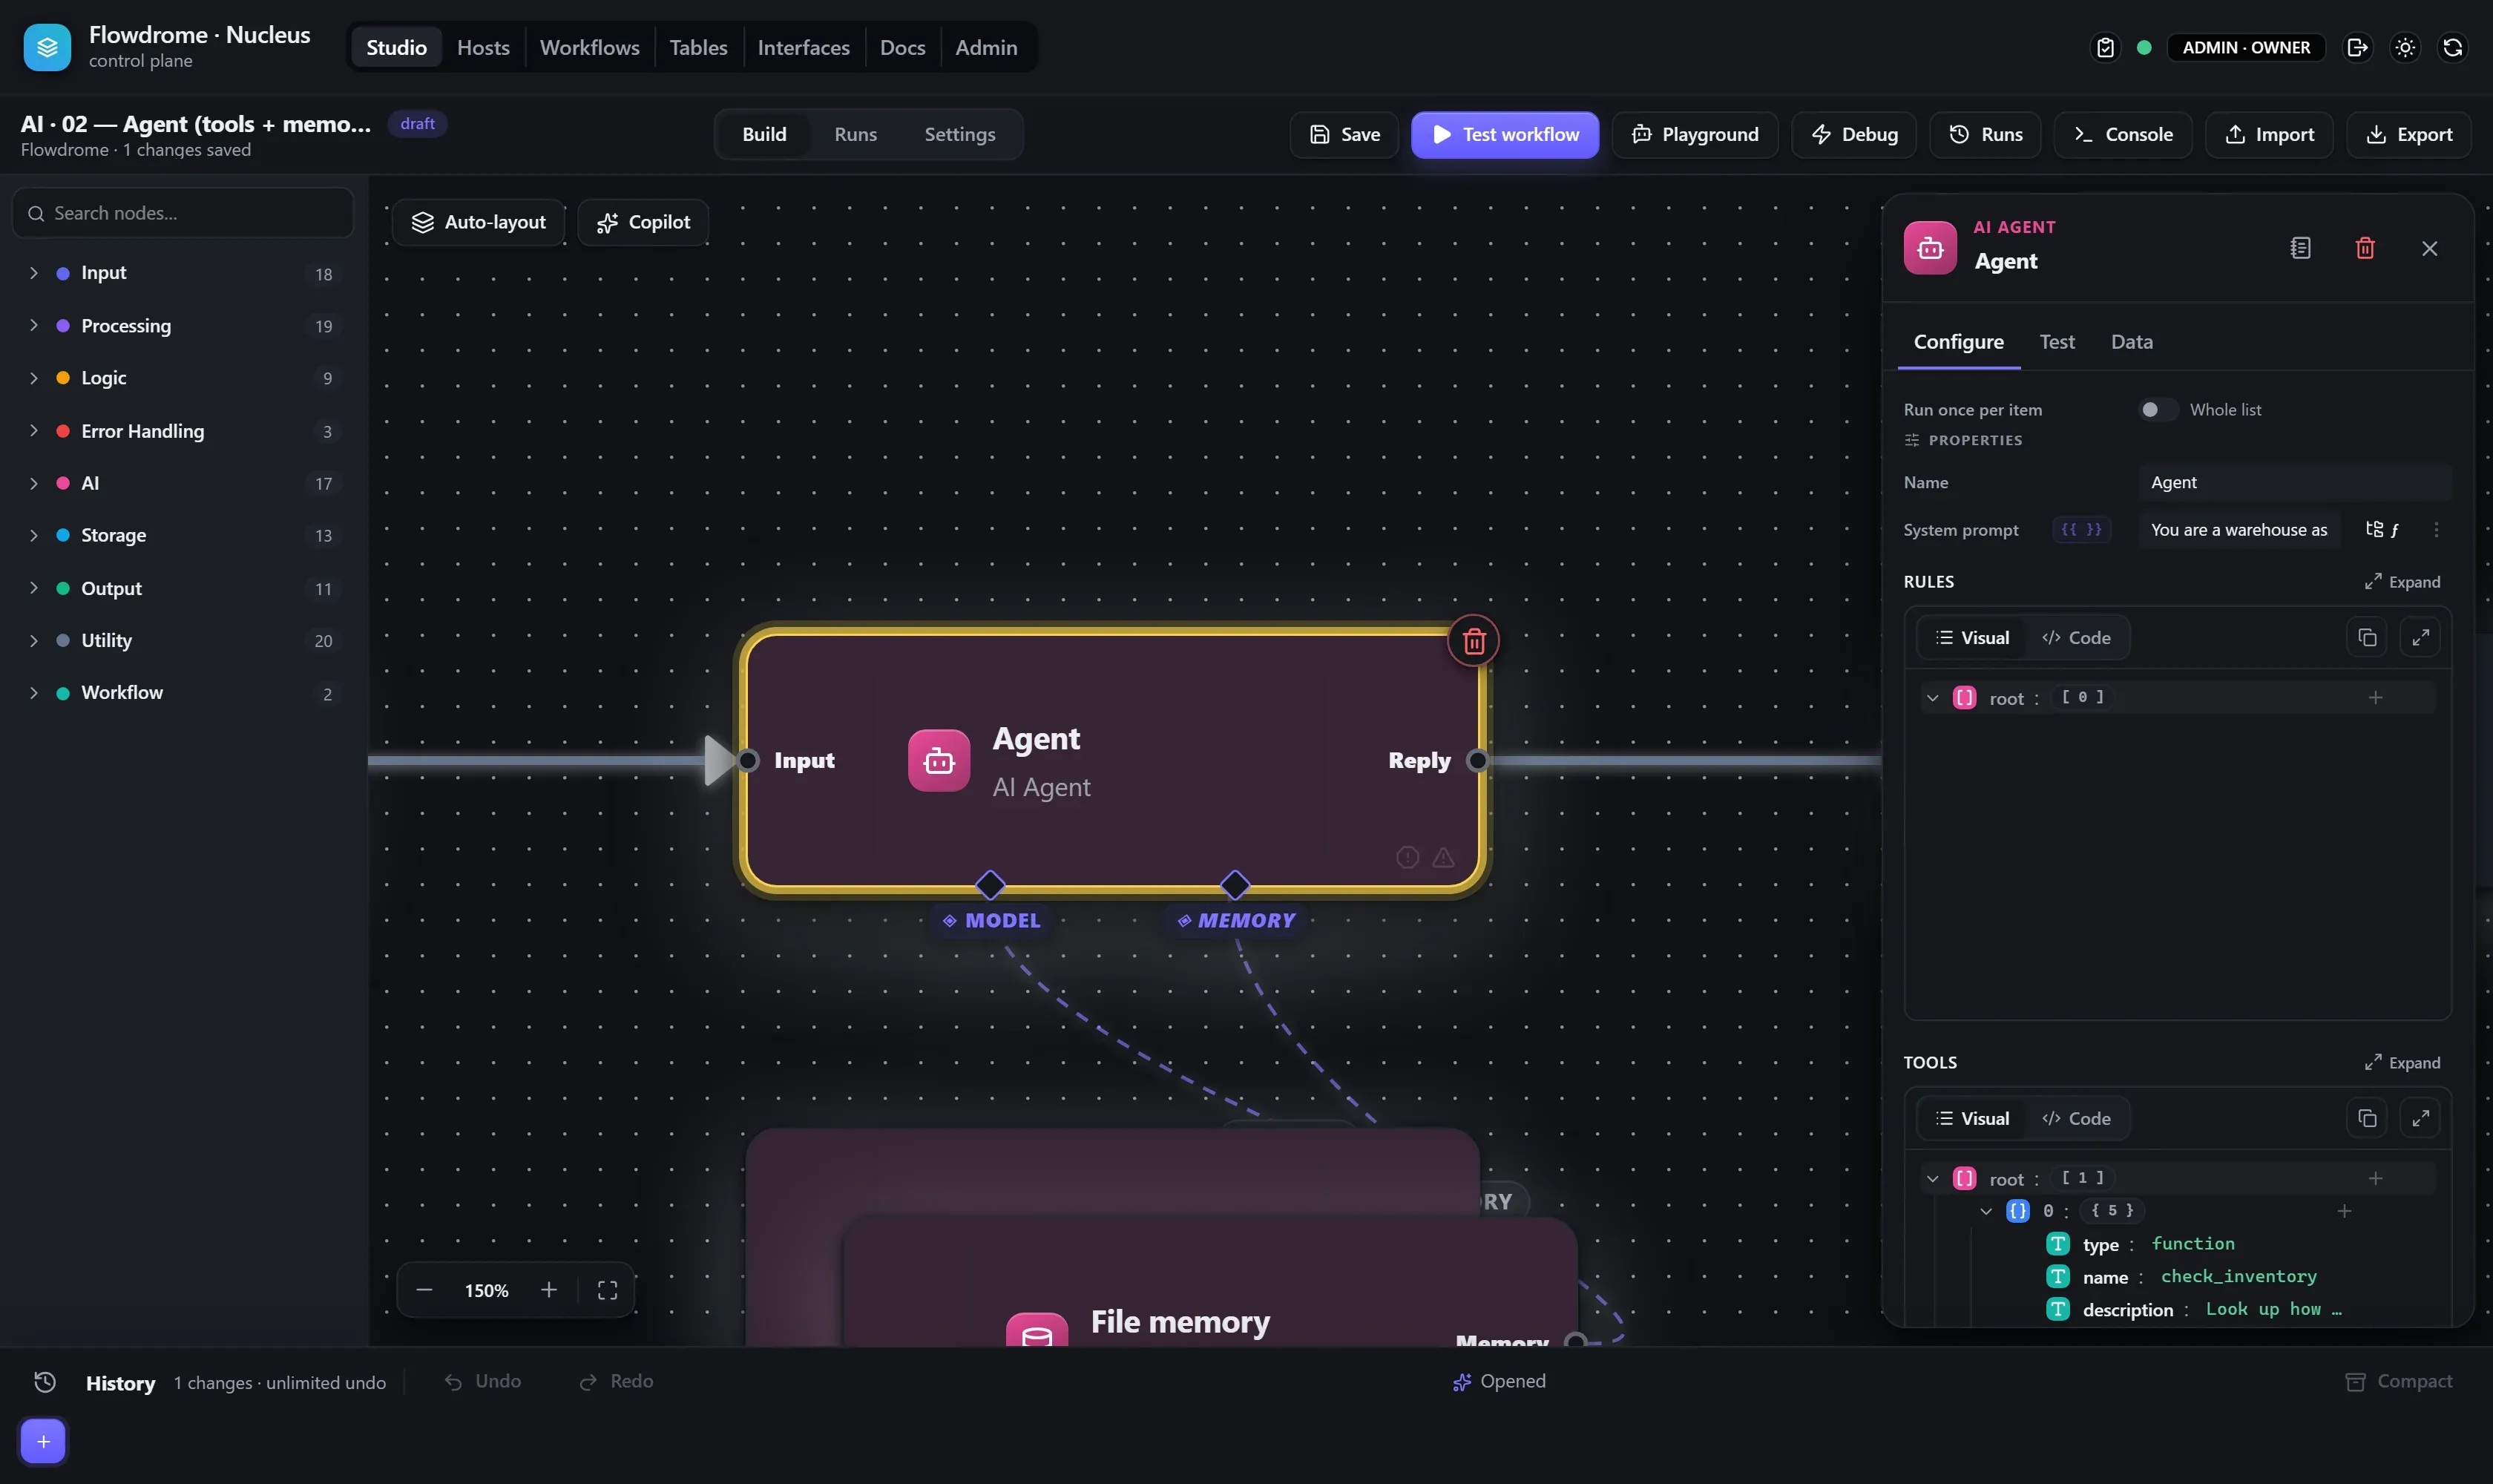
Task: Collapse the Tools root array chevron
Action: tap(1932, 1178)
